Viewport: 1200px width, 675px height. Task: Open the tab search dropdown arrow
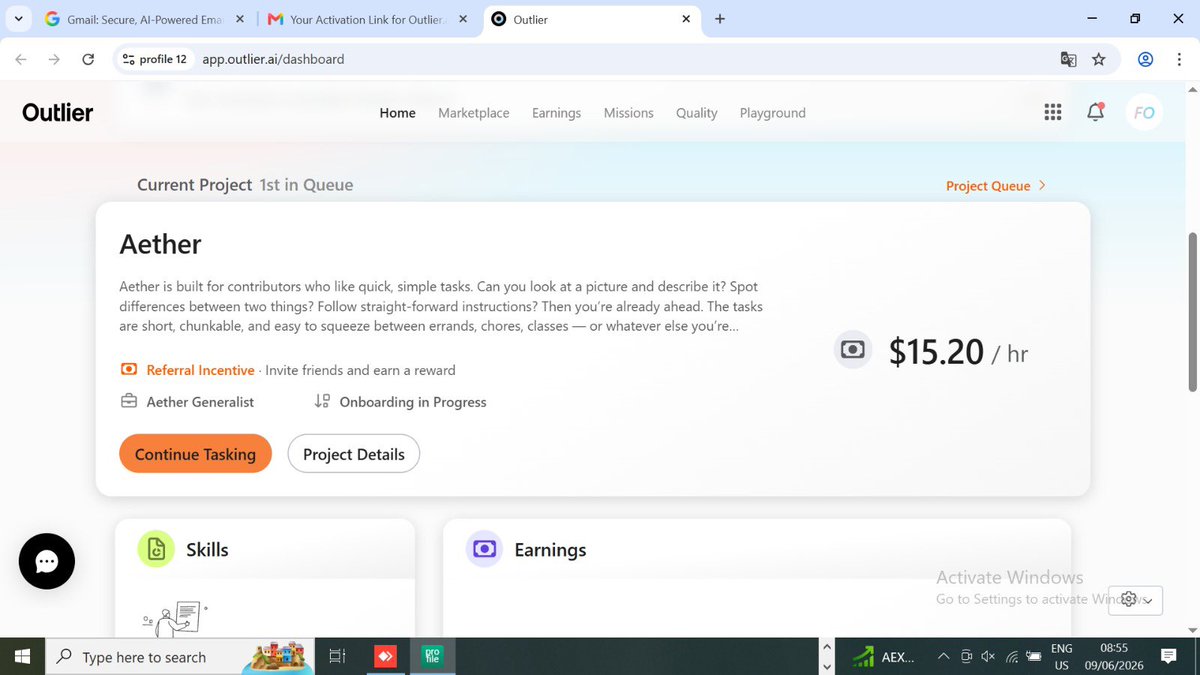pyautogui.click(x=19, y=19)
